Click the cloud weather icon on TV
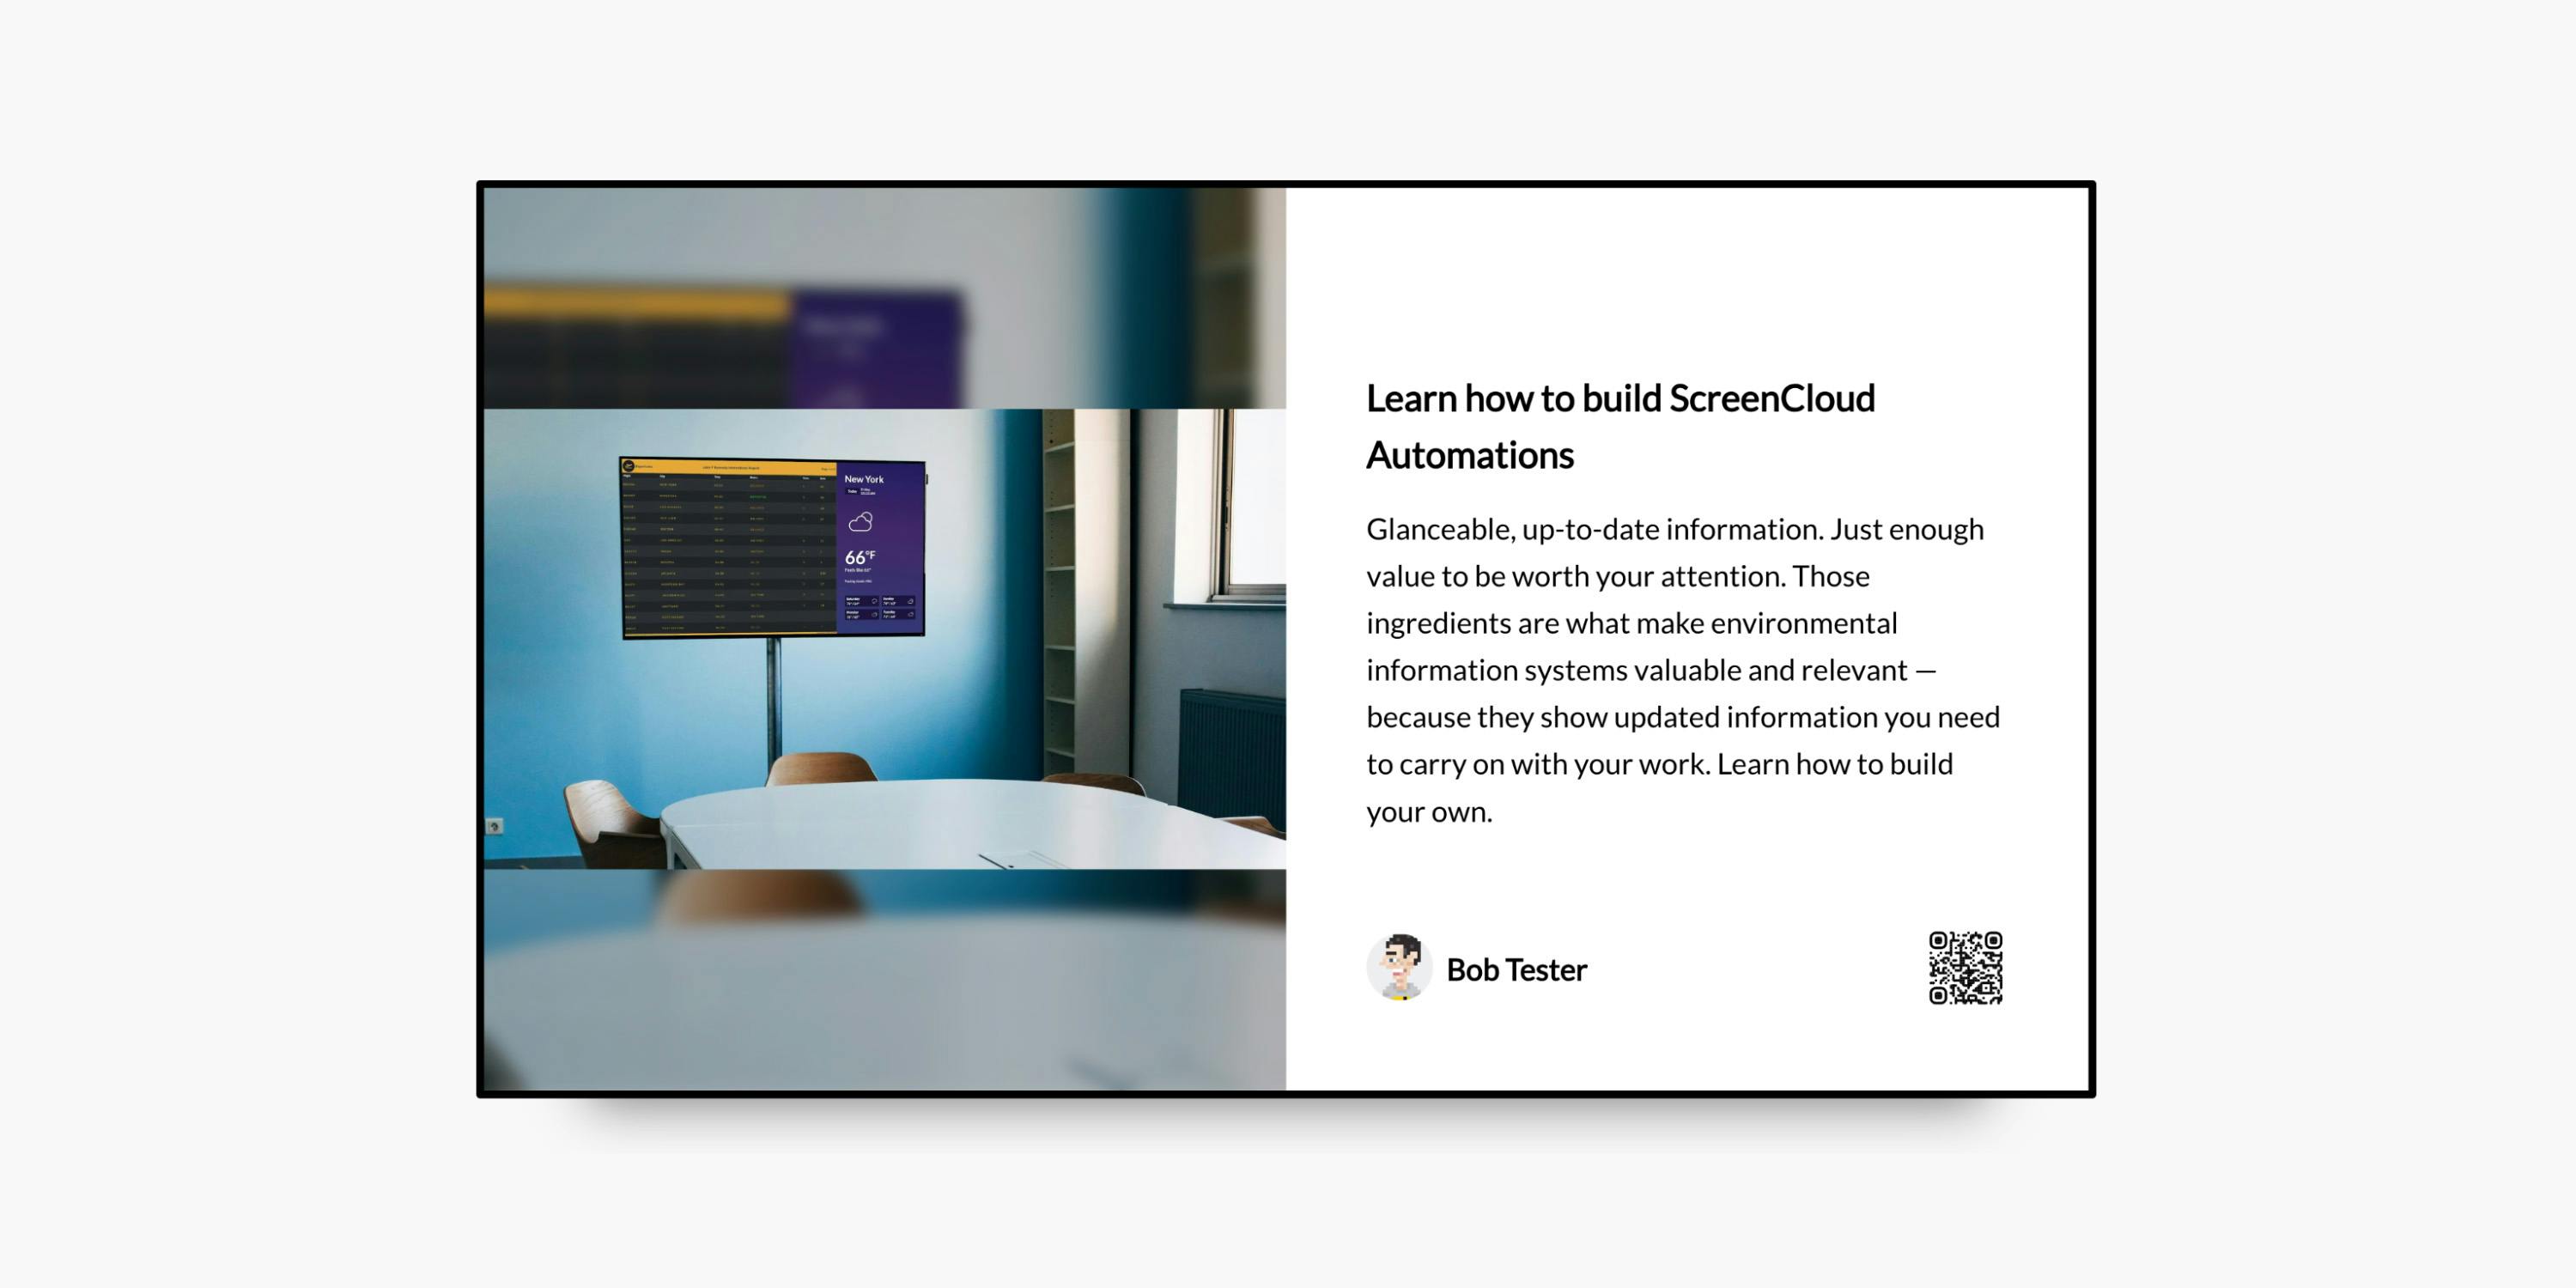This screenshot has height=1288, width=2576. pyautogui.click(x=860, y=522)
